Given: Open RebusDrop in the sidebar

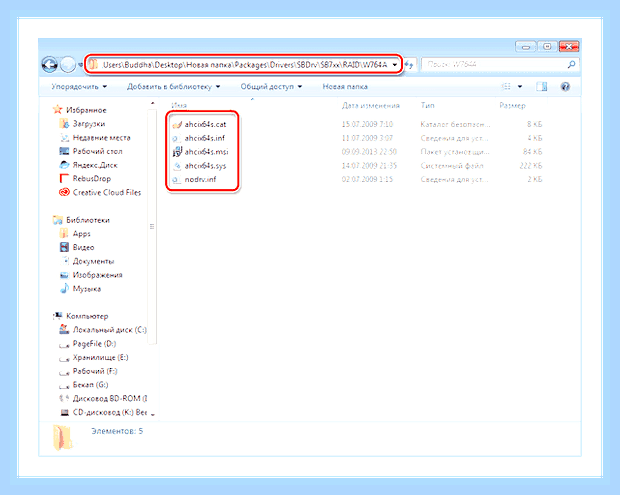Looking at the screenshot, I should [x=92, y=179].
